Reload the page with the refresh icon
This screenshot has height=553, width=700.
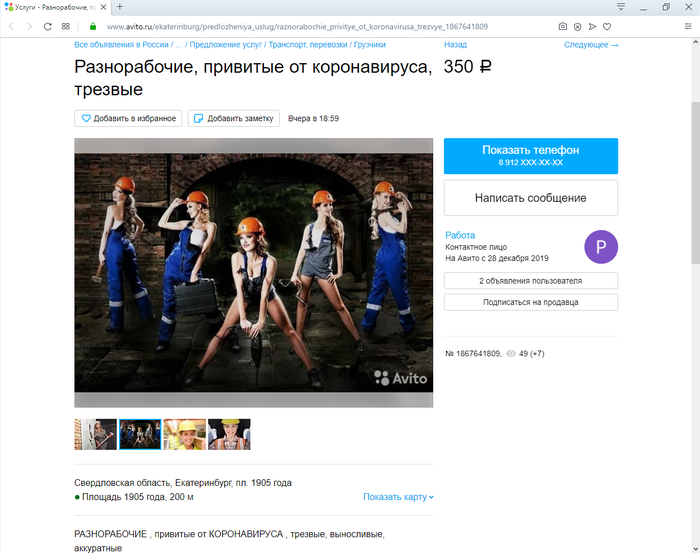[47, 26]
